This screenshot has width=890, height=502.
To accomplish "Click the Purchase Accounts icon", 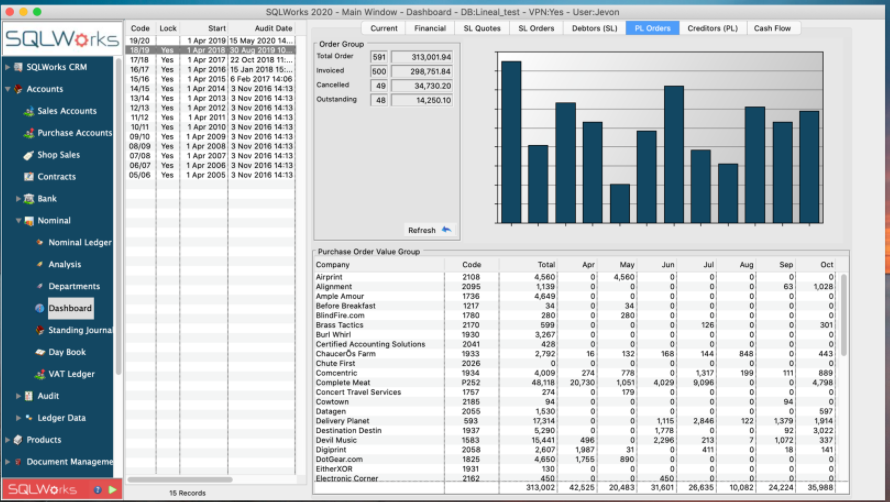I will point(29,133).
